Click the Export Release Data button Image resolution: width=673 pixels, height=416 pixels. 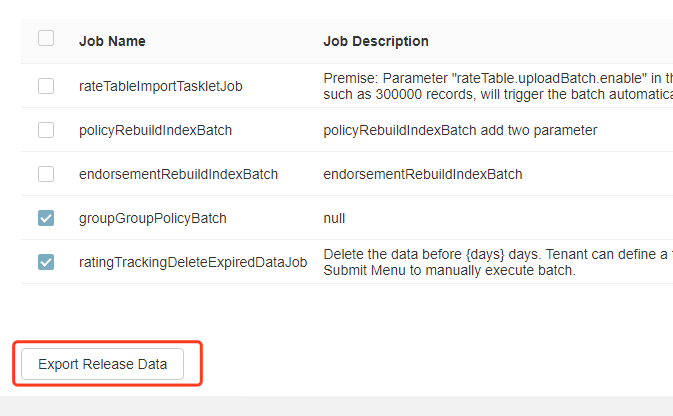tap(102, 364)
